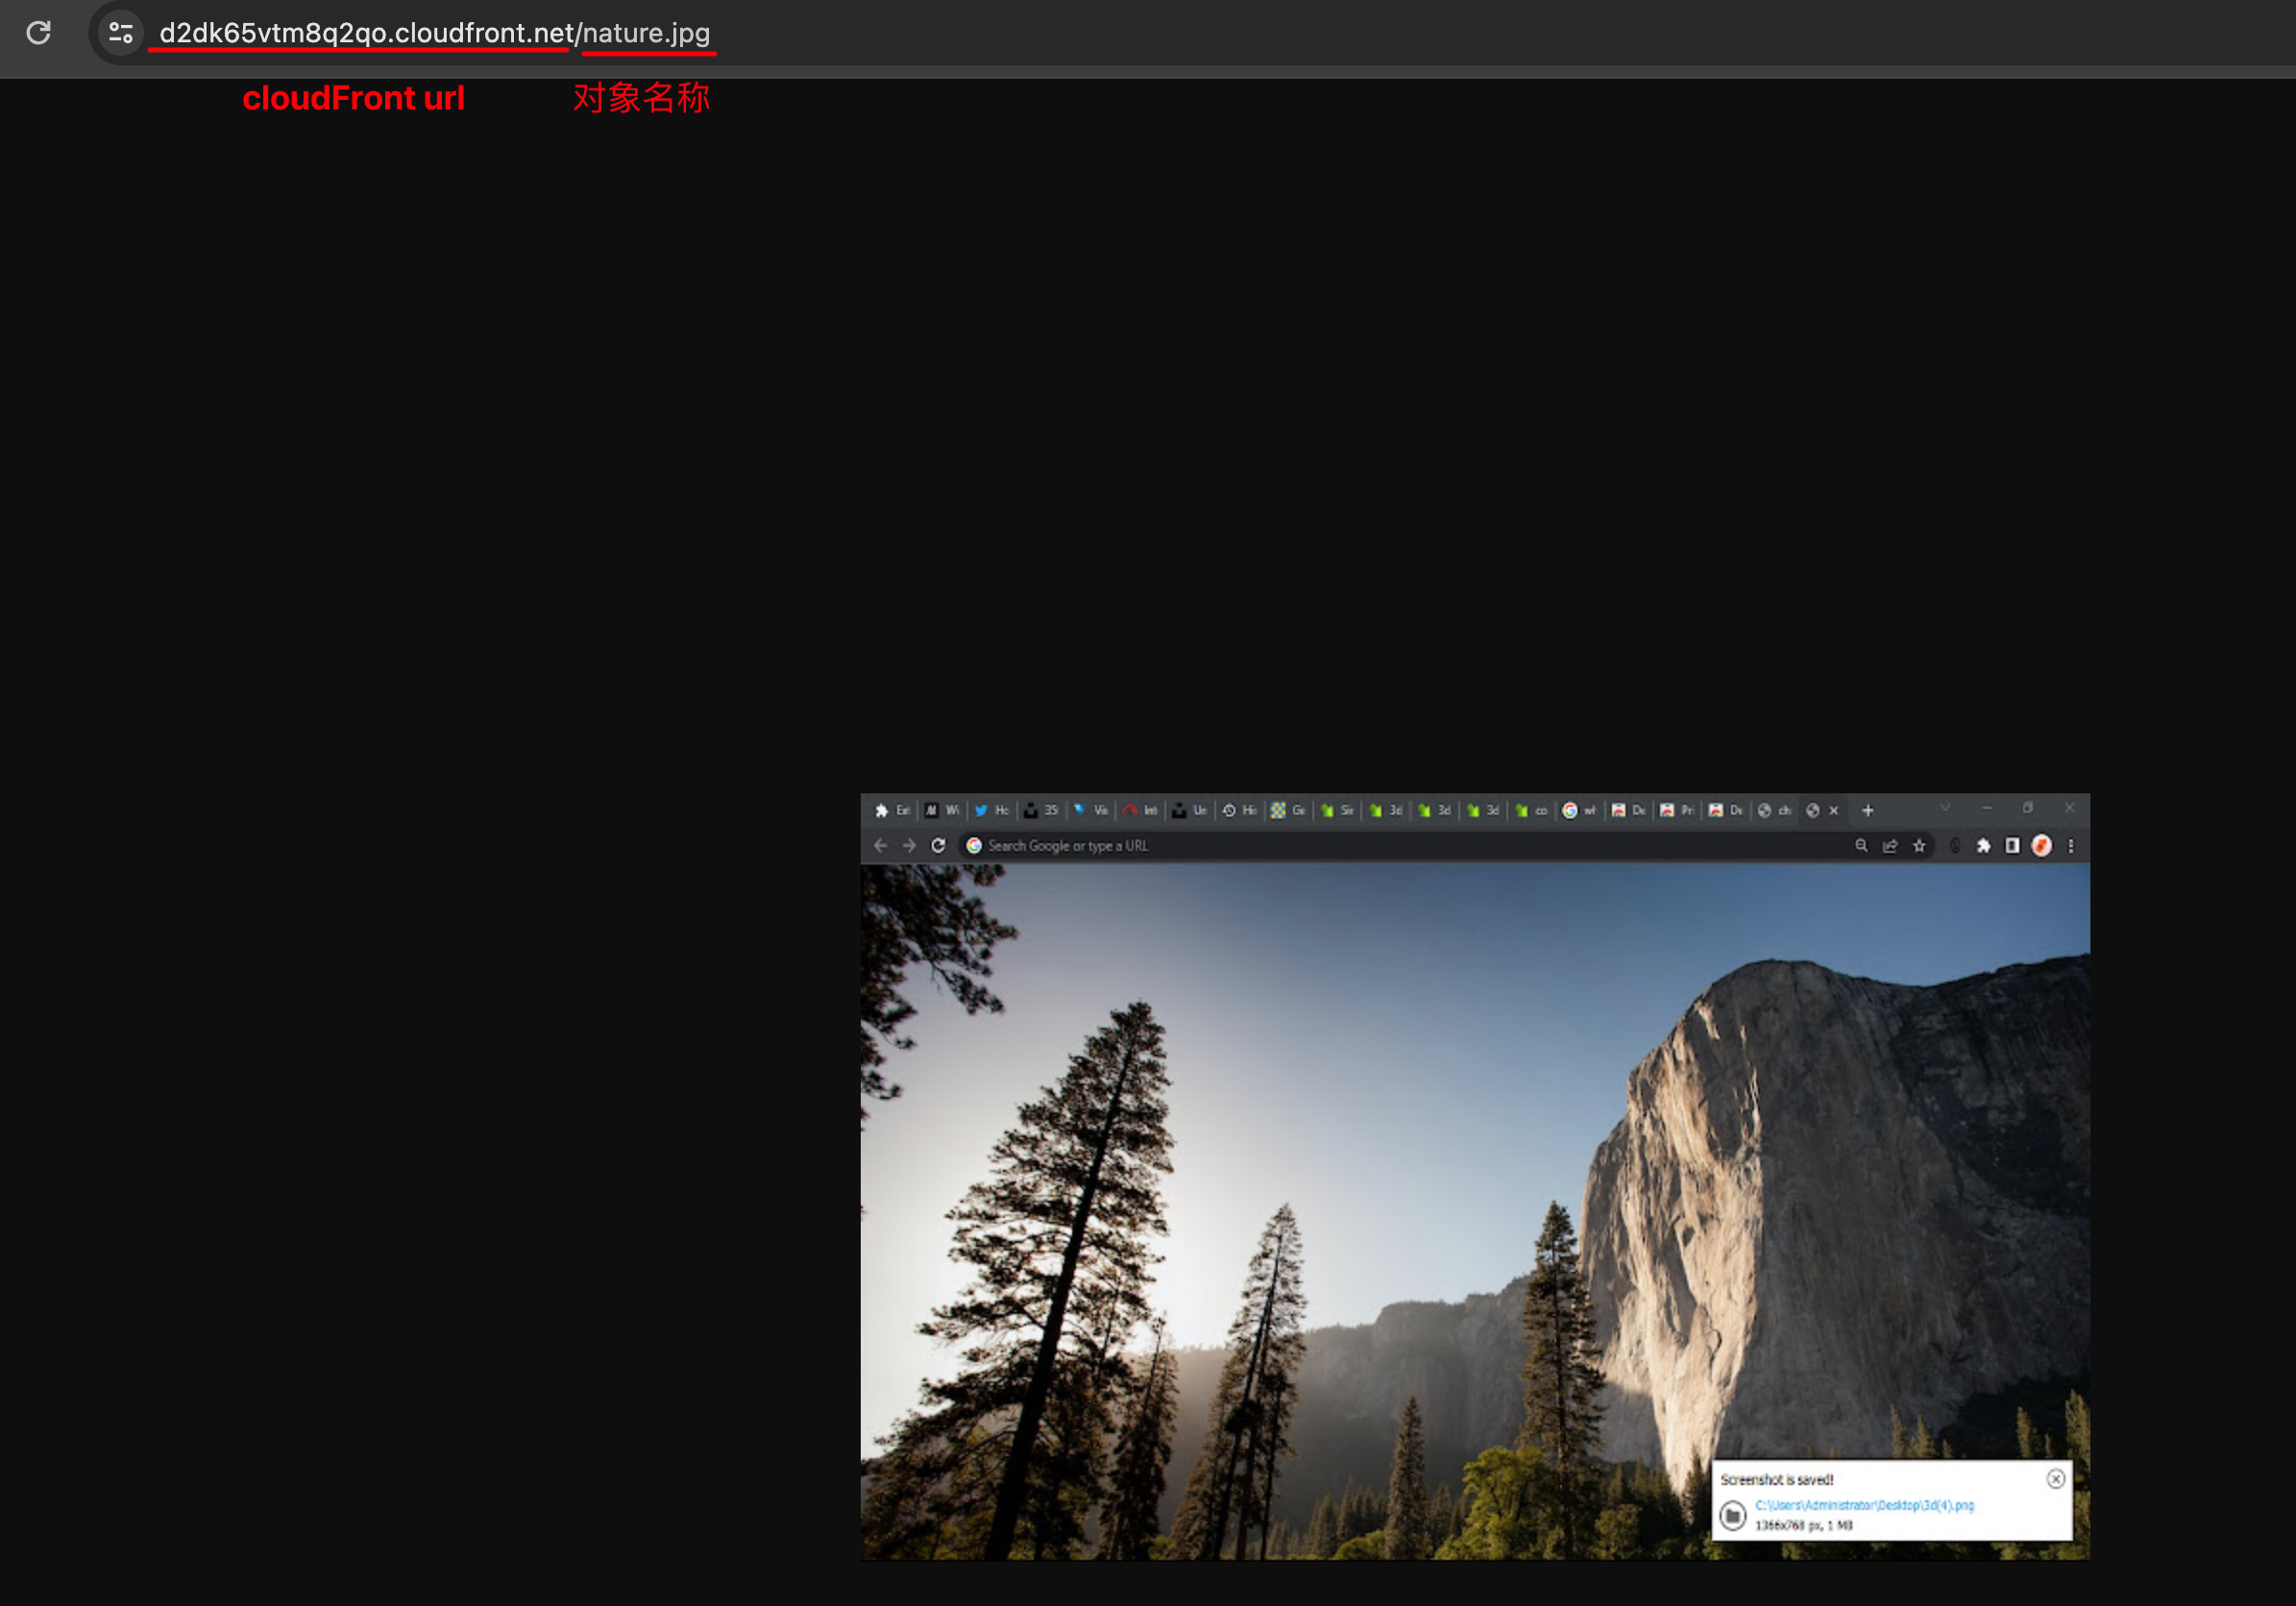This screenshot has width=2296, height=1606.
Task: Open the tab search chevron in embedded browser
Action: click(x=1945, y=808)
